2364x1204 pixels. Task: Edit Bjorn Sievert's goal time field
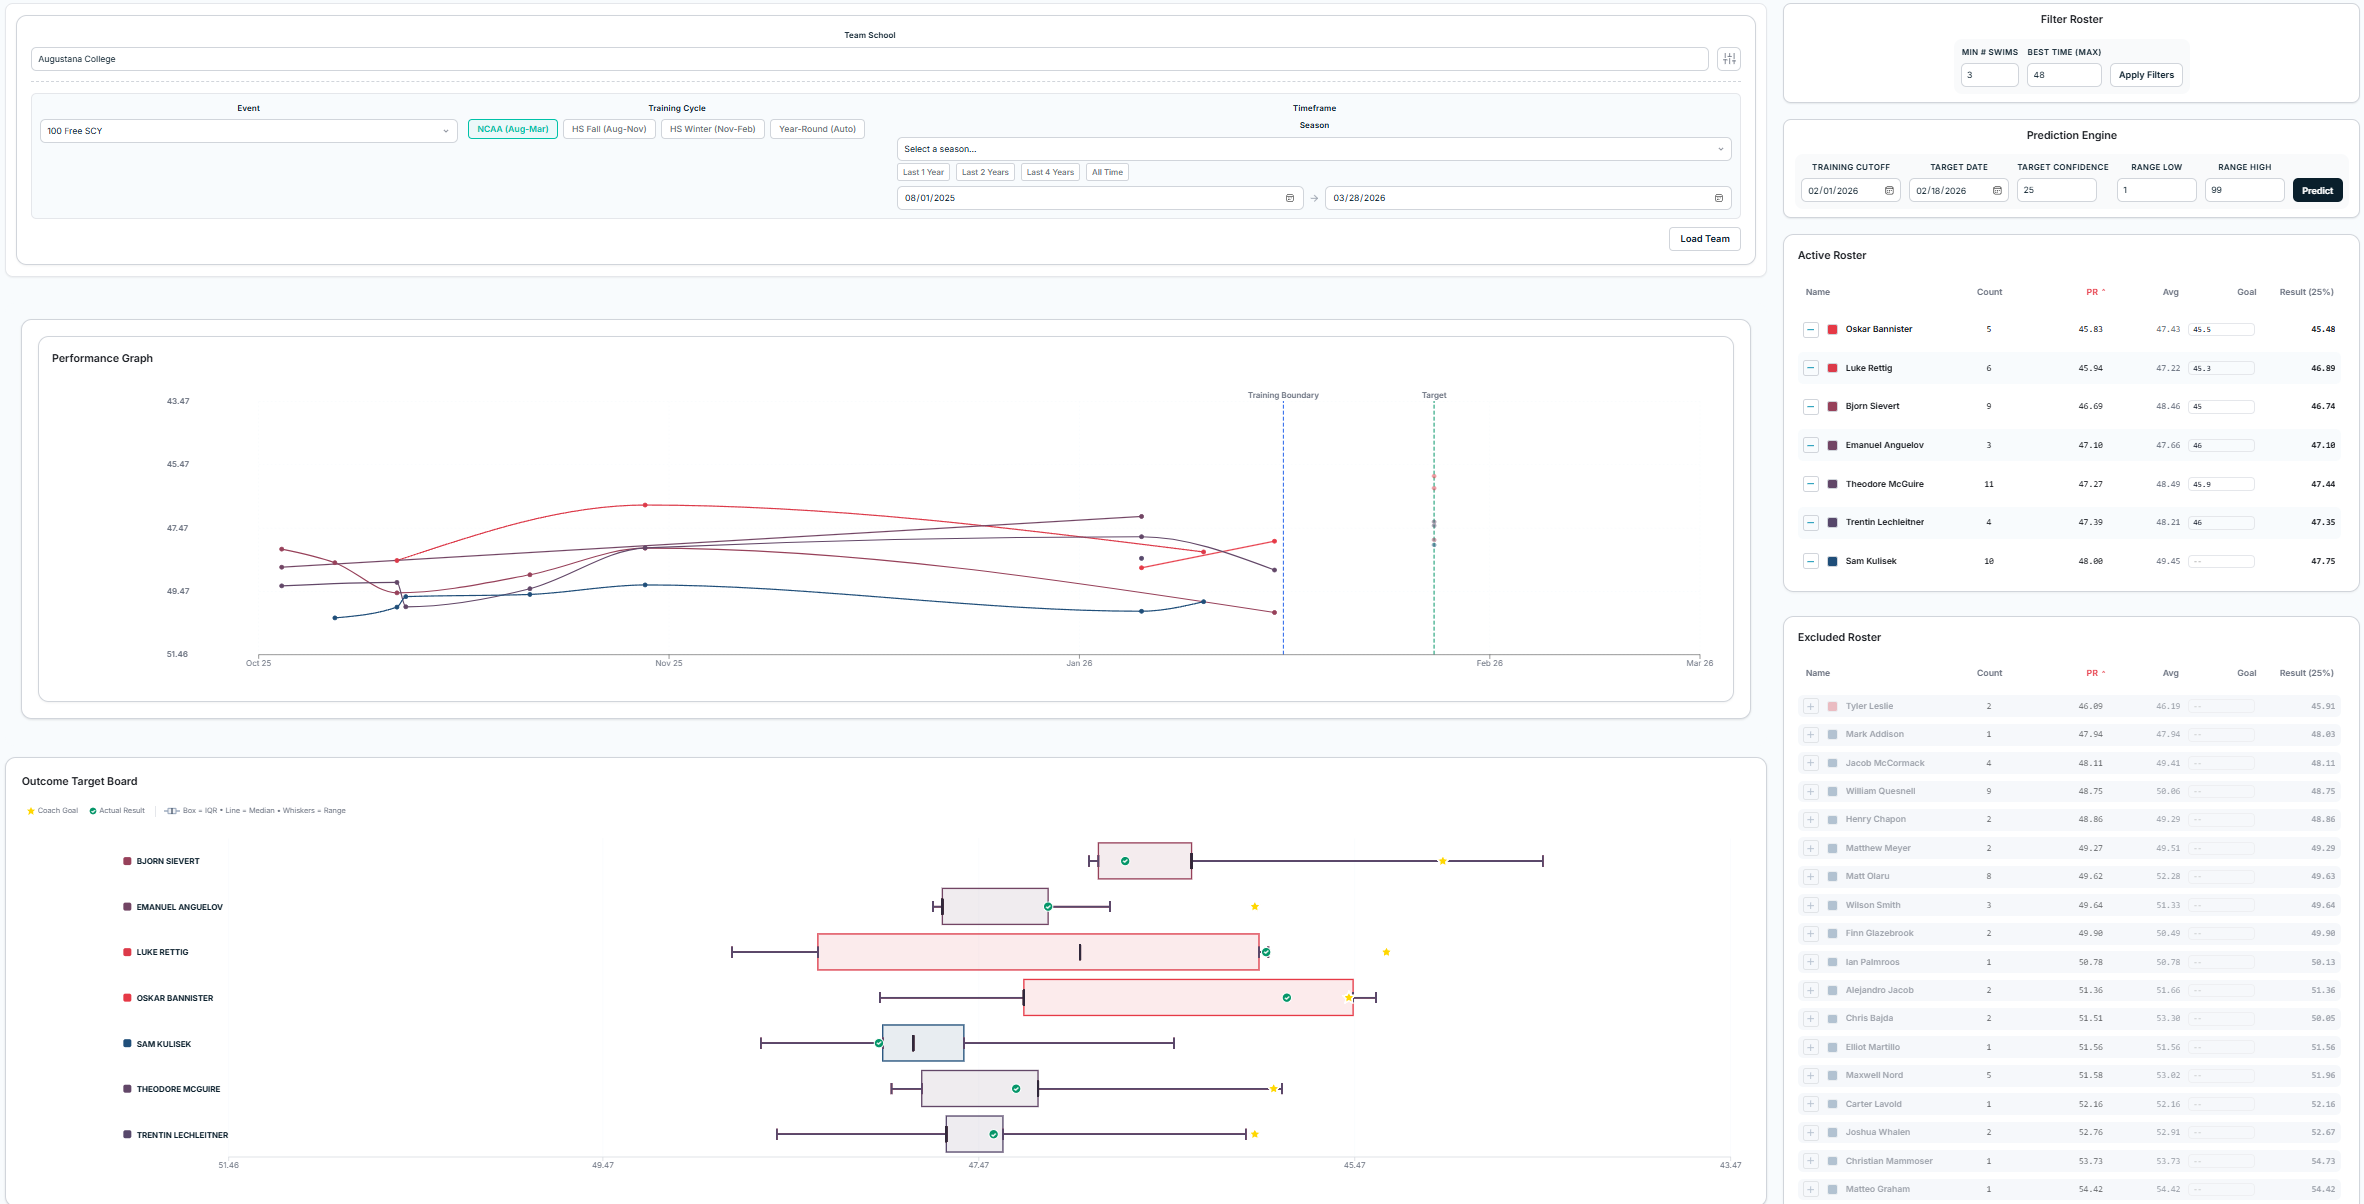(2222, 406)
